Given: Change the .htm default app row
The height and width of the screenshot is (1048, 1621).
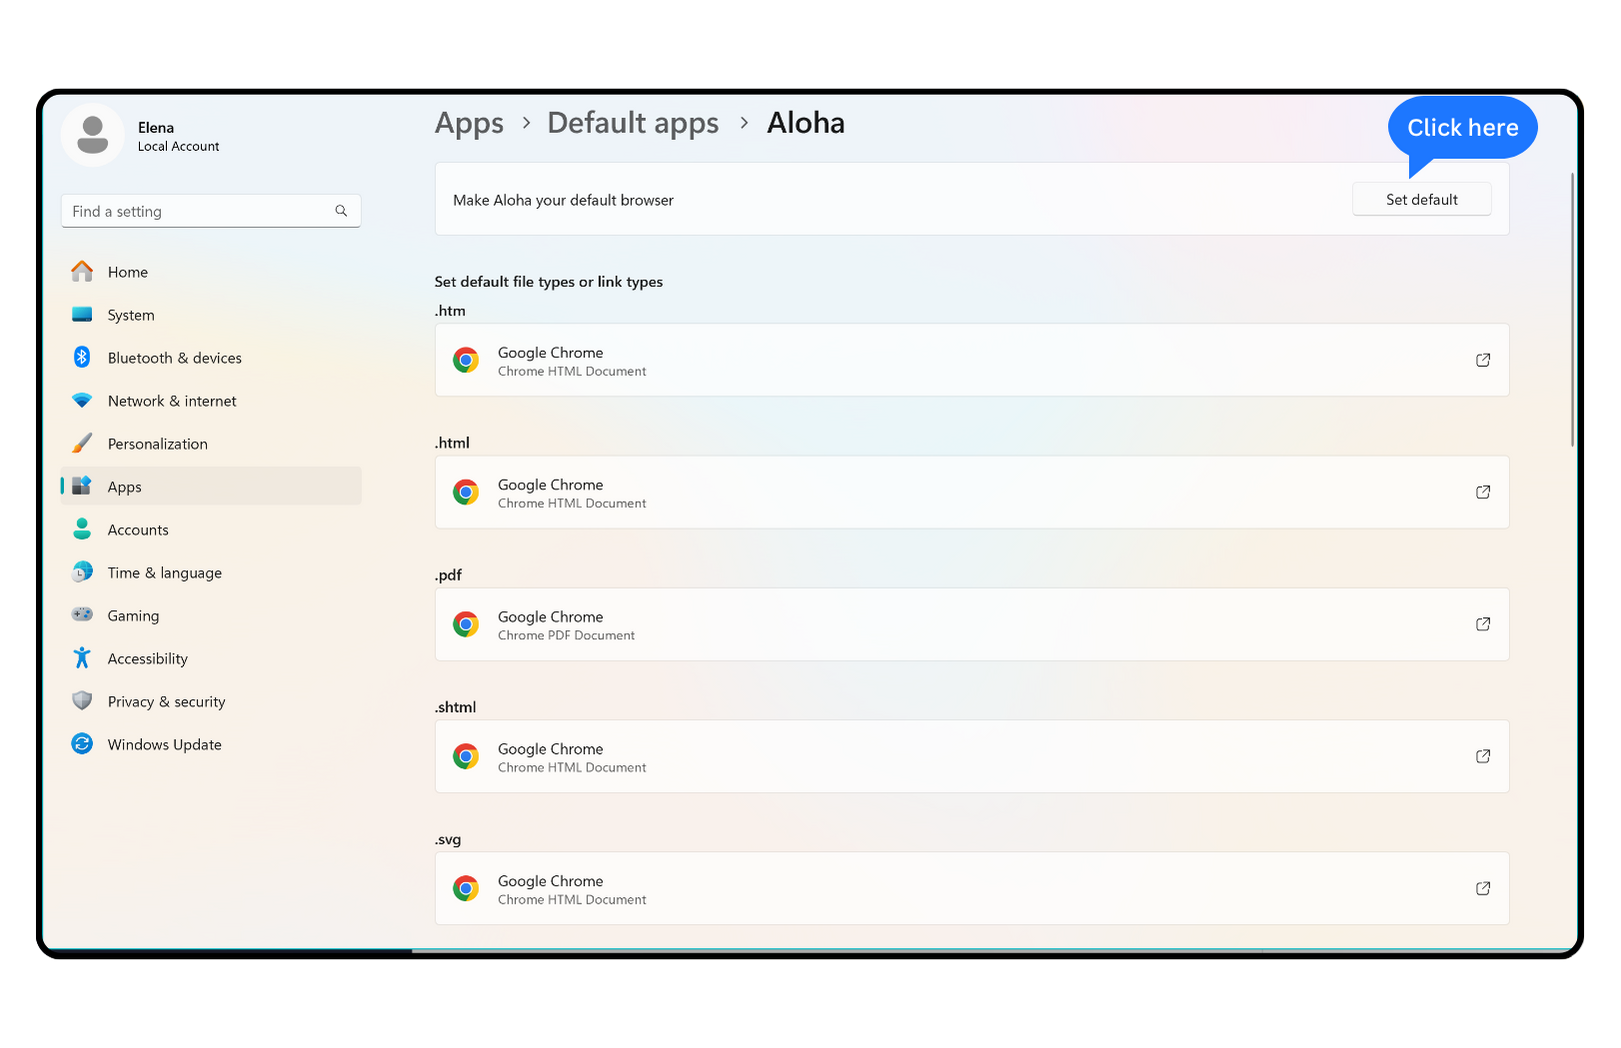Looking at the screenshot, I should coord(971,360).
